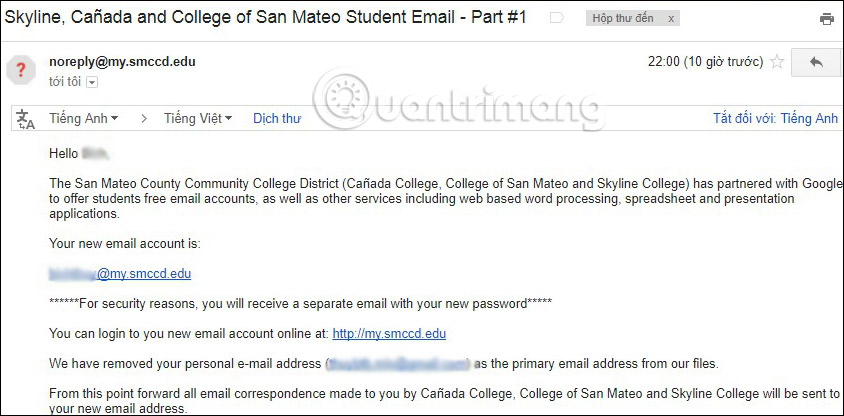Expand recipient details next to tới tôi
The width and height of the screenshot is (844, 416).
92,82
